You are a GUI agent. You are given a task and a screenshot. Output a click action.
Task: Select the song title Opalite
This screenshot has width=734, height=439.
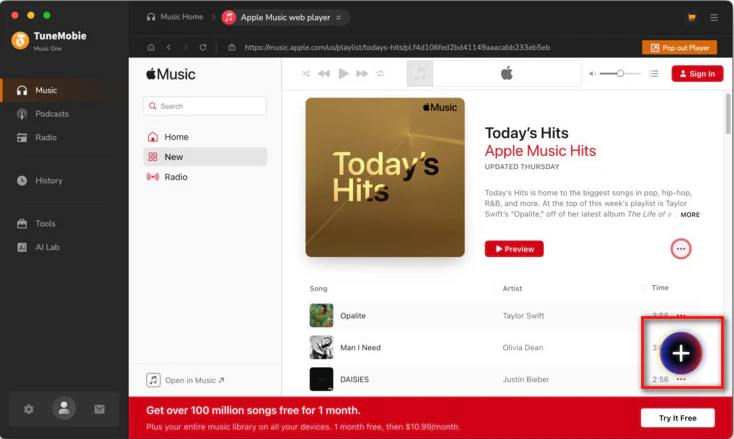tap(353, 316)
